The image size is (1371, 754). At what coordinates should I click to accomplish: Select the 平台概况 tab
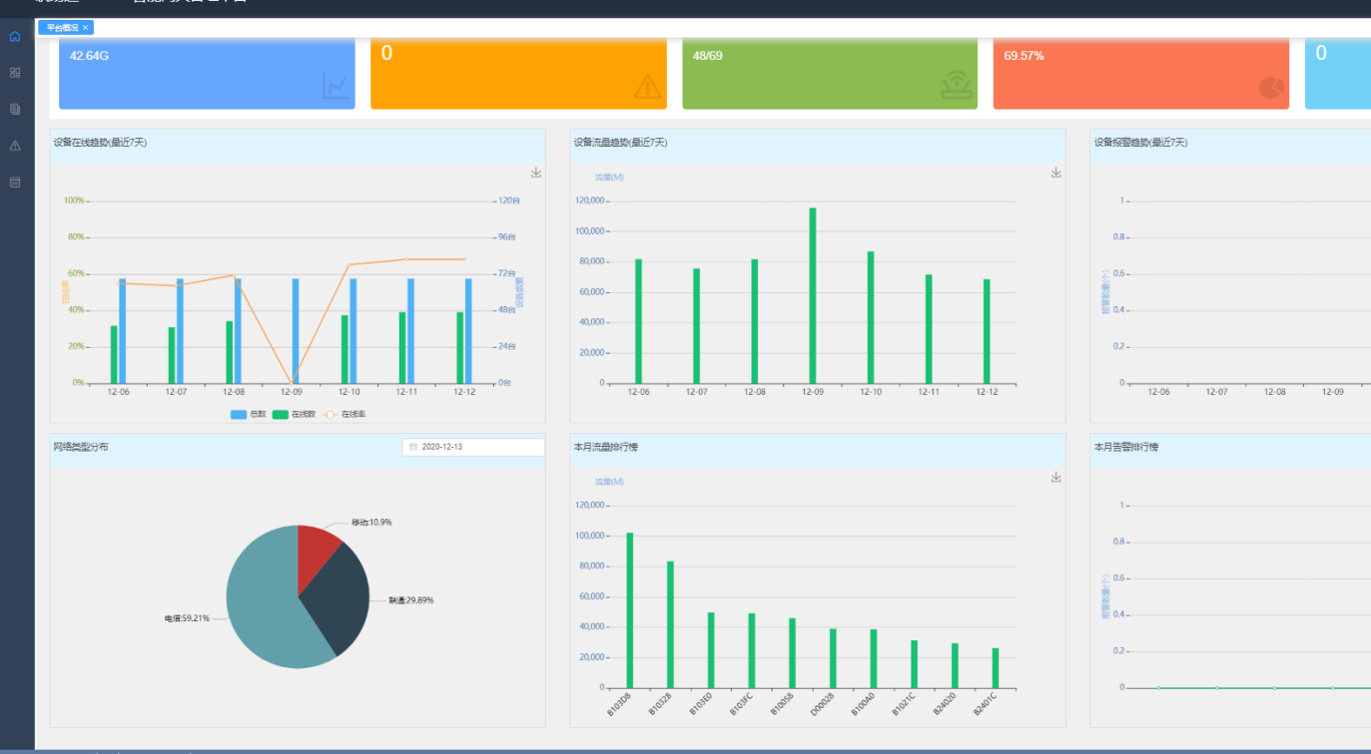click(62, 28)
